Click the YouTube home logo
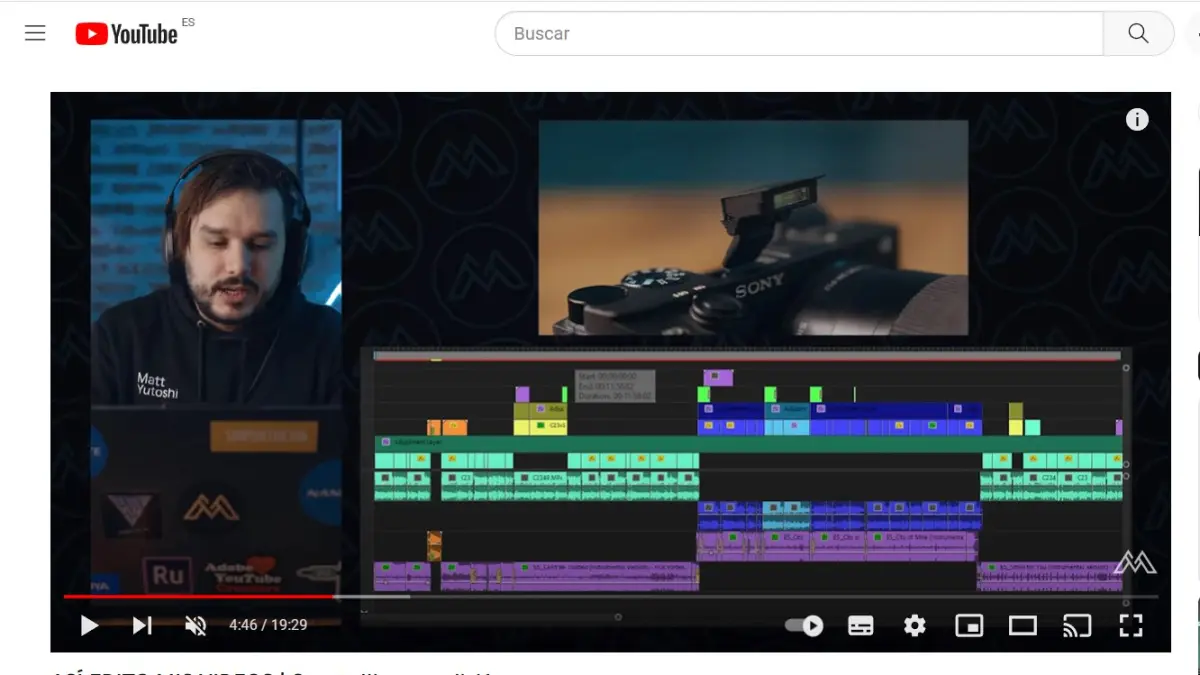The height and width of the screenshot is (675, 1200). [127, 34]
